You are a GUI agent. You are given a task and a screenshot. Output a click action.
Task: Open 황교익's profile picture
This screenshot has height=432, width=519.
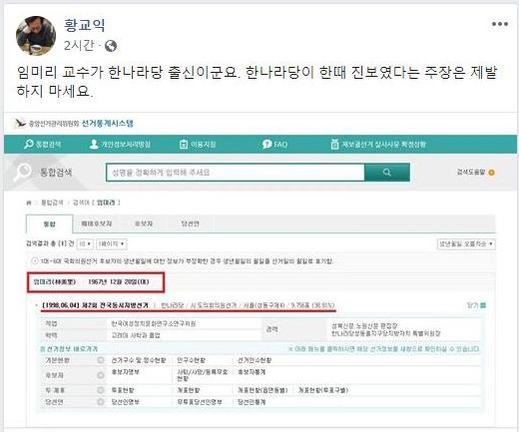[36, 36]
